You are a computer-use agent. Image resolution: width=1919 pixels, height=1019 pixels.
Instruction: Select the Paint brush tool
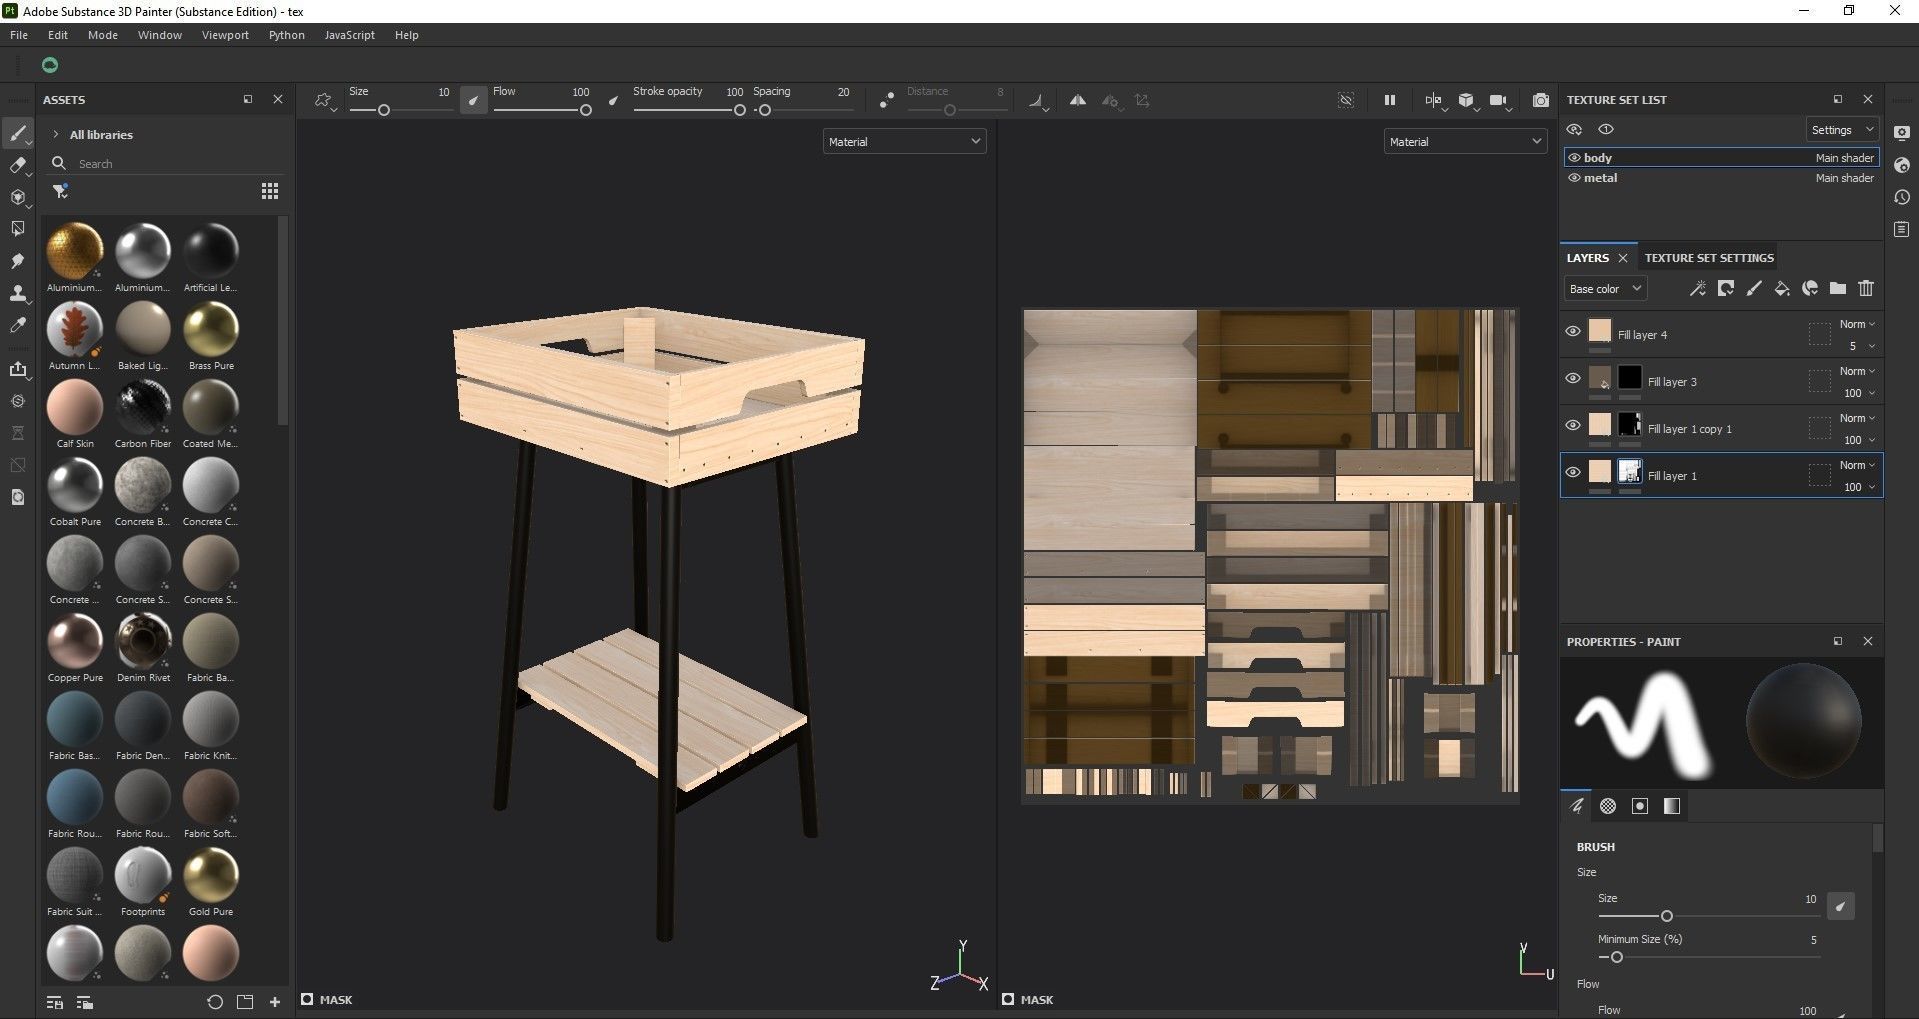(17, 133)
